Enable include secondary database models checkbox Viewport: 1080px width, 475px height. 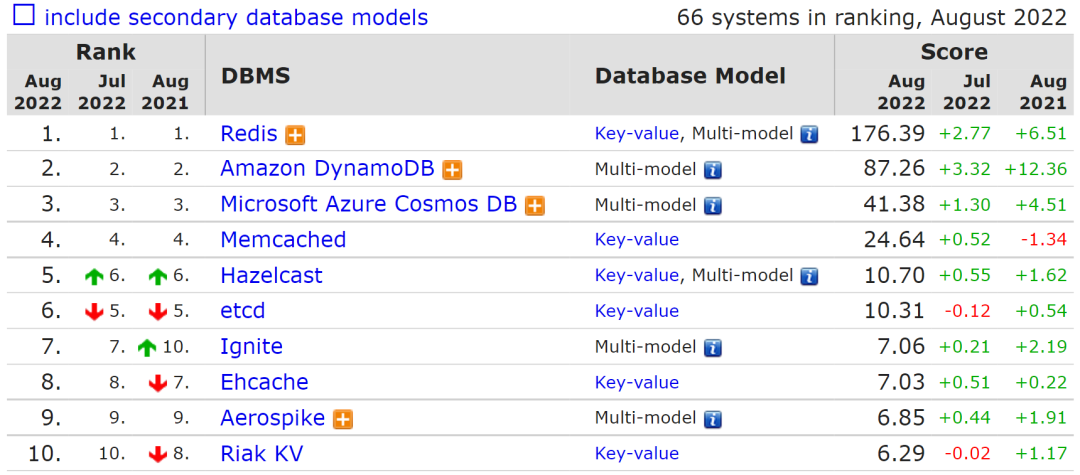pyautogui.click(x=23, y=16)
